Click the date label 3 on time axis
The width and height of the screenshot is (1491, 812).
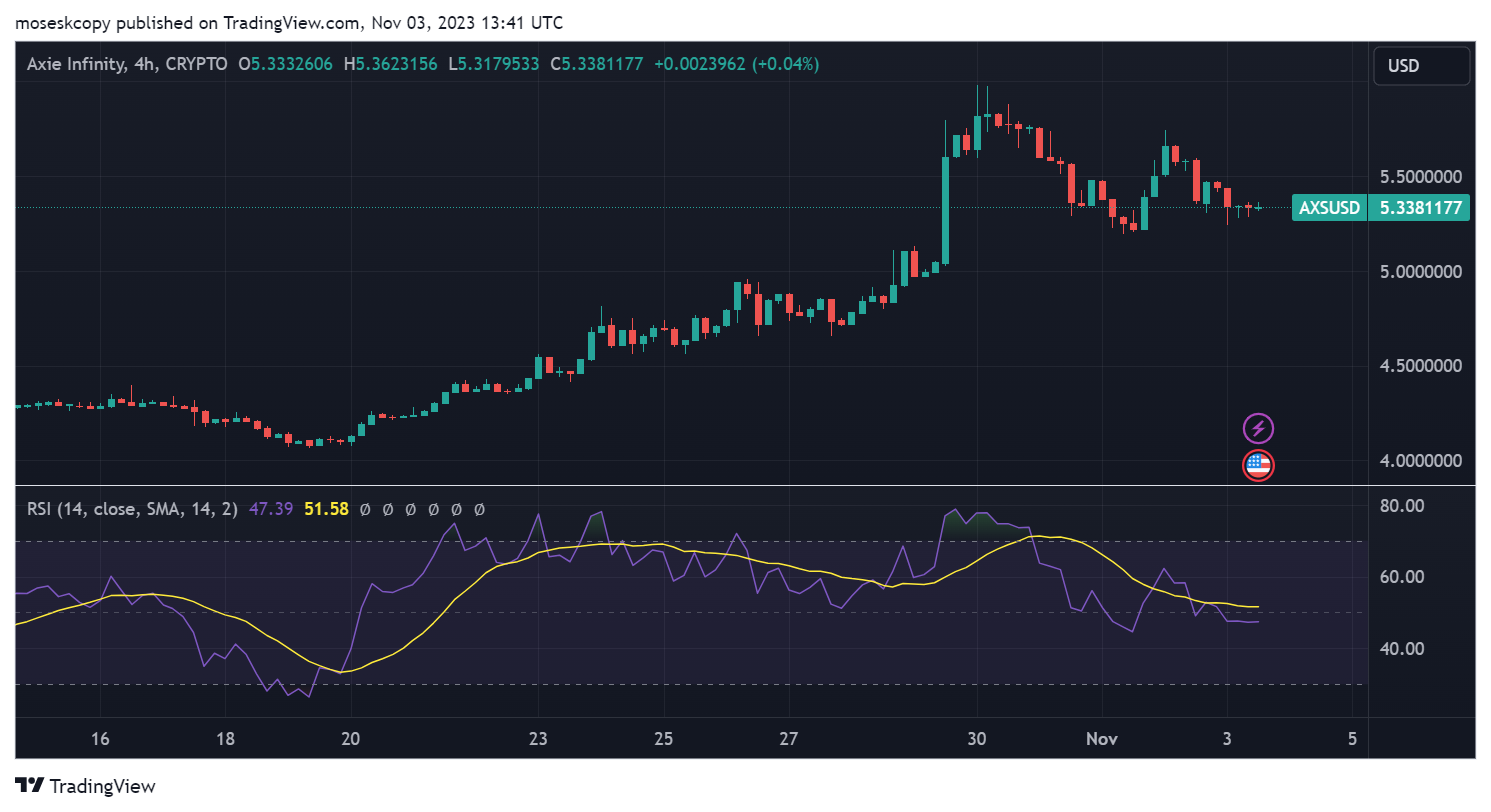(x=1227, y=739)
